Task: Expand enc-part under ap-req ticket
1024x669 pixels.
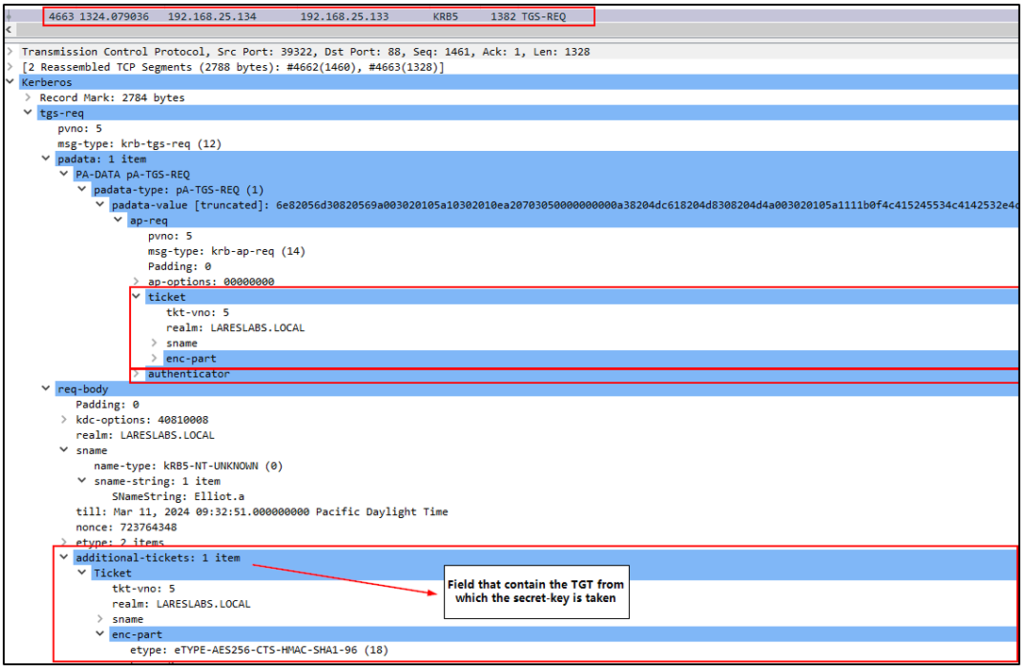Action: point(155,359)
